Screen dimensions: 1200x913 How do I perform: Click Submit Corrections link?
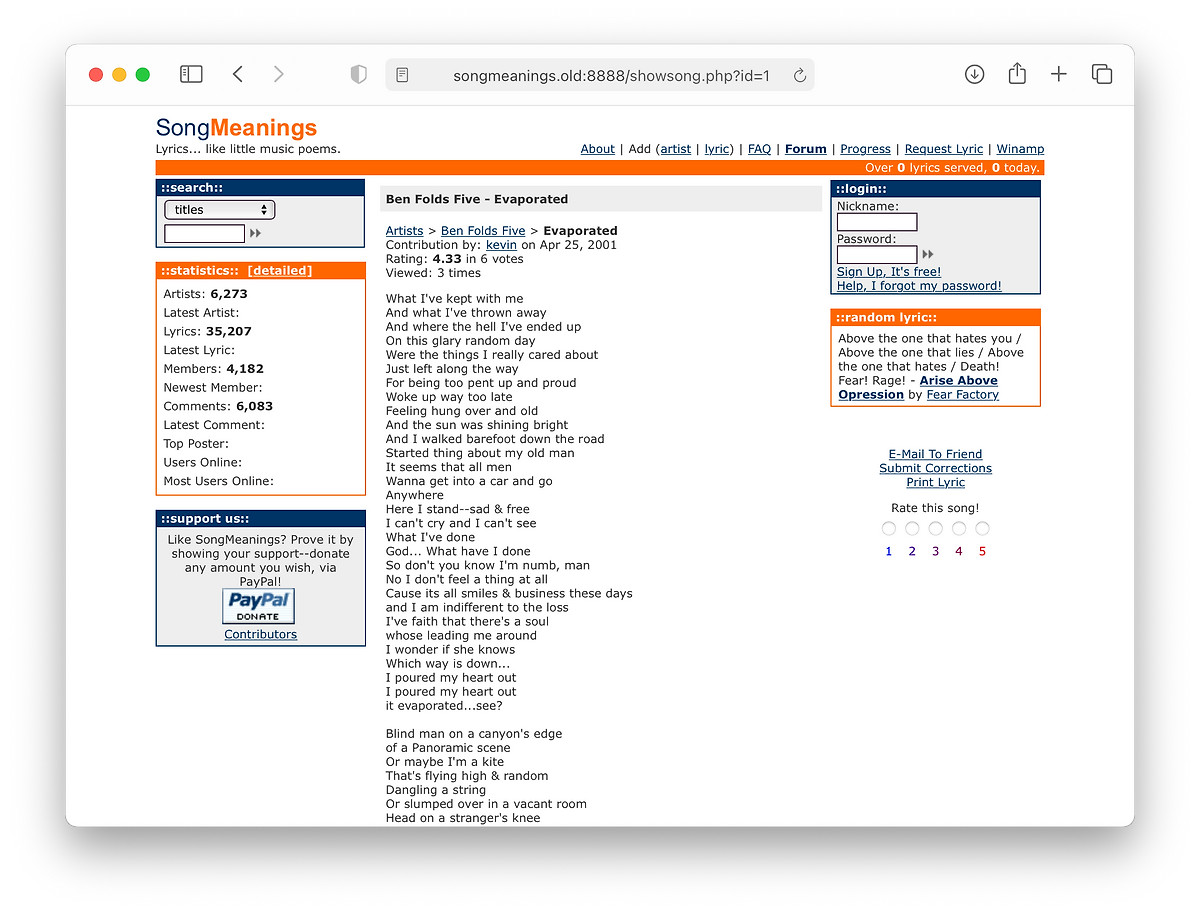click(x=936, y=468)
